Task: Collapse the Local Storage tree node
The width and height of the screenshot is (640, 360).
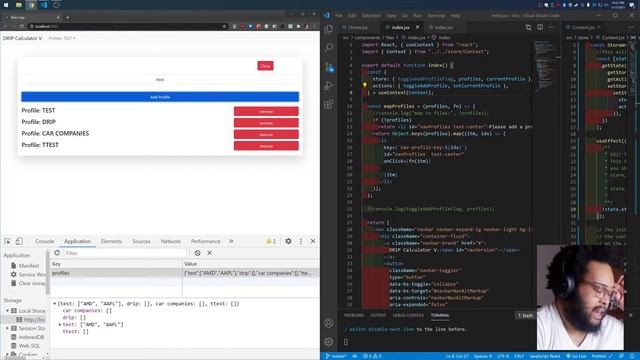Action: coord(7,311)
